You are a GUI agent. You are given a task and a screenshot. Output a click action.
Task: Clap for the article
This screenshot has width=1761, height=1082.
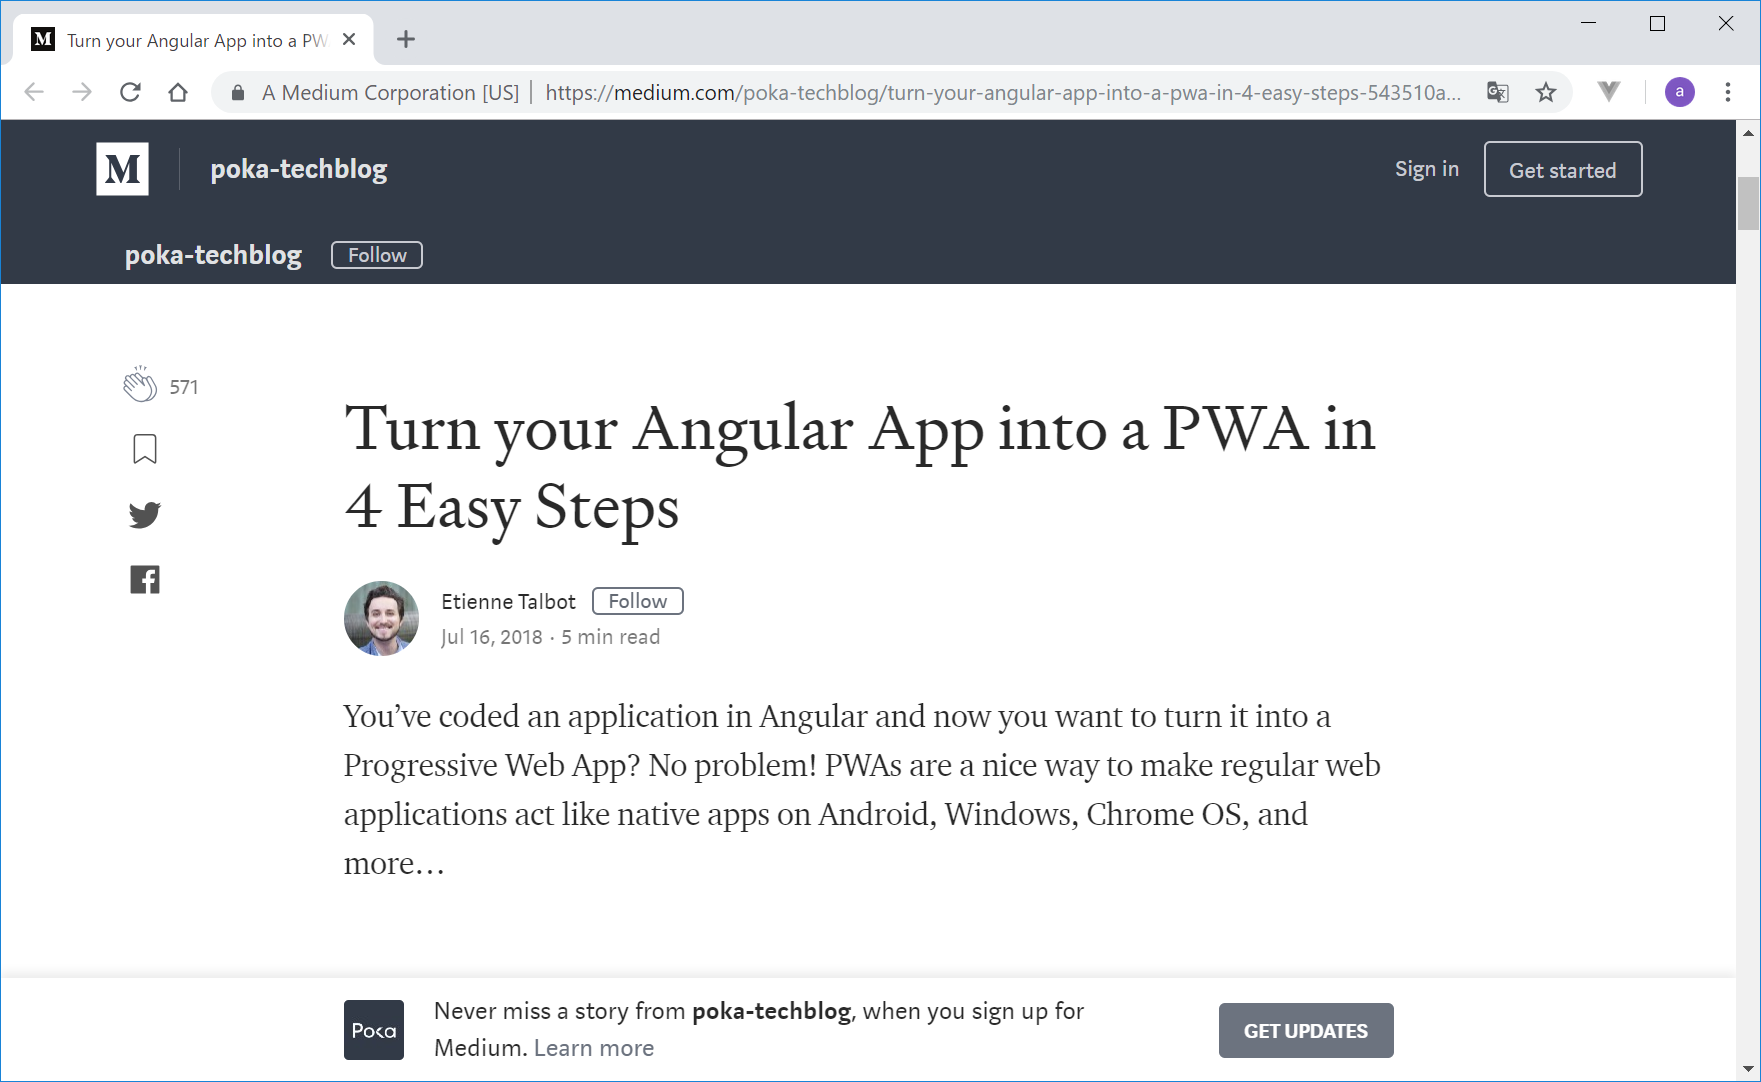[140, 384]
